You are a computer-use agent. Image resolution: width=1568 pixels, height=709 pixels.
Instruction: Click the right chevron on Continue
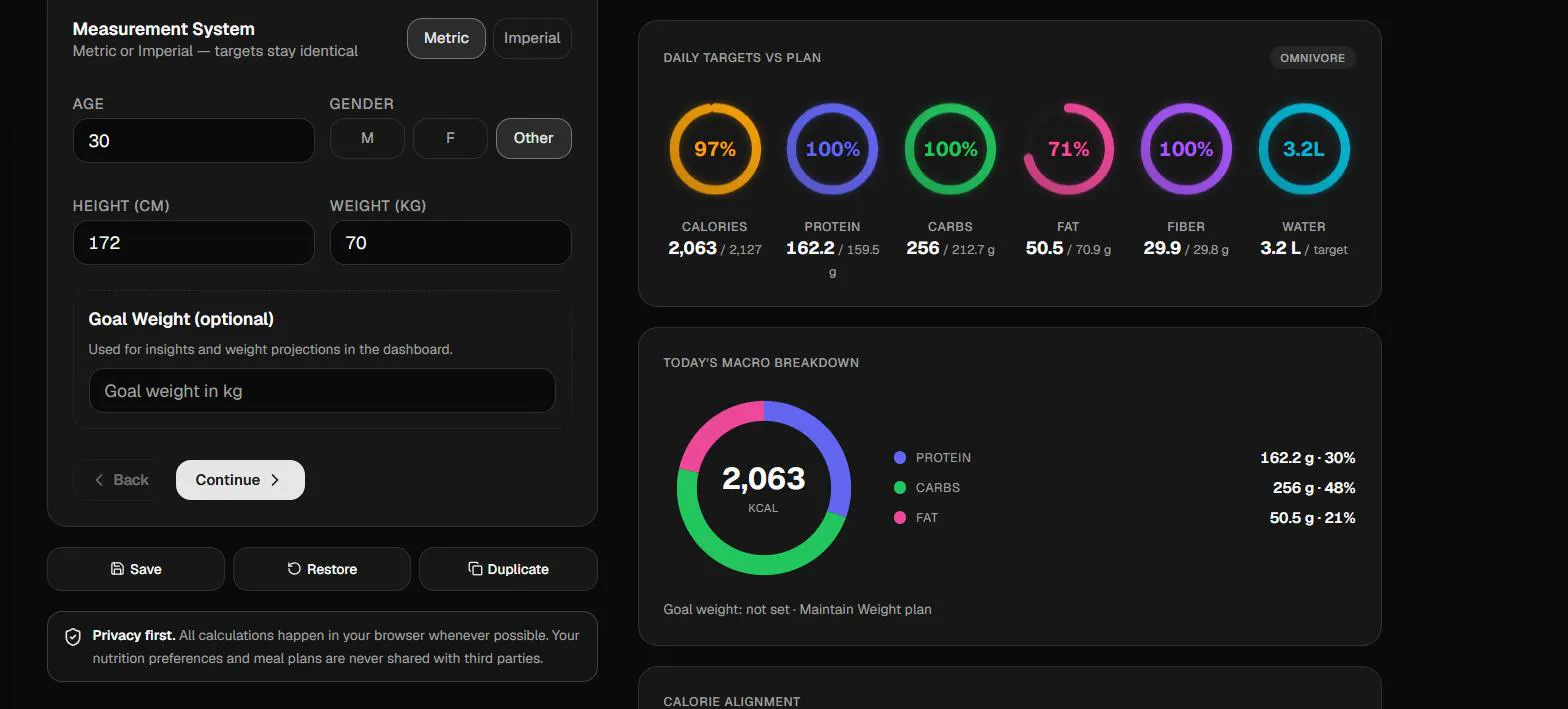(x=275, y=480)
